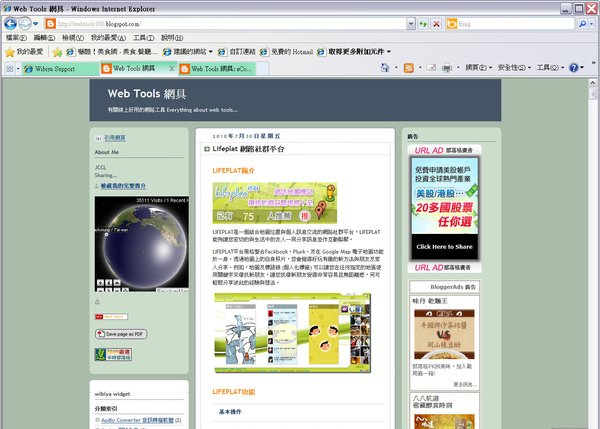600x429 pixels.
Task: Open the Home page icon in command bar
Action: click(x=385, y=68)
